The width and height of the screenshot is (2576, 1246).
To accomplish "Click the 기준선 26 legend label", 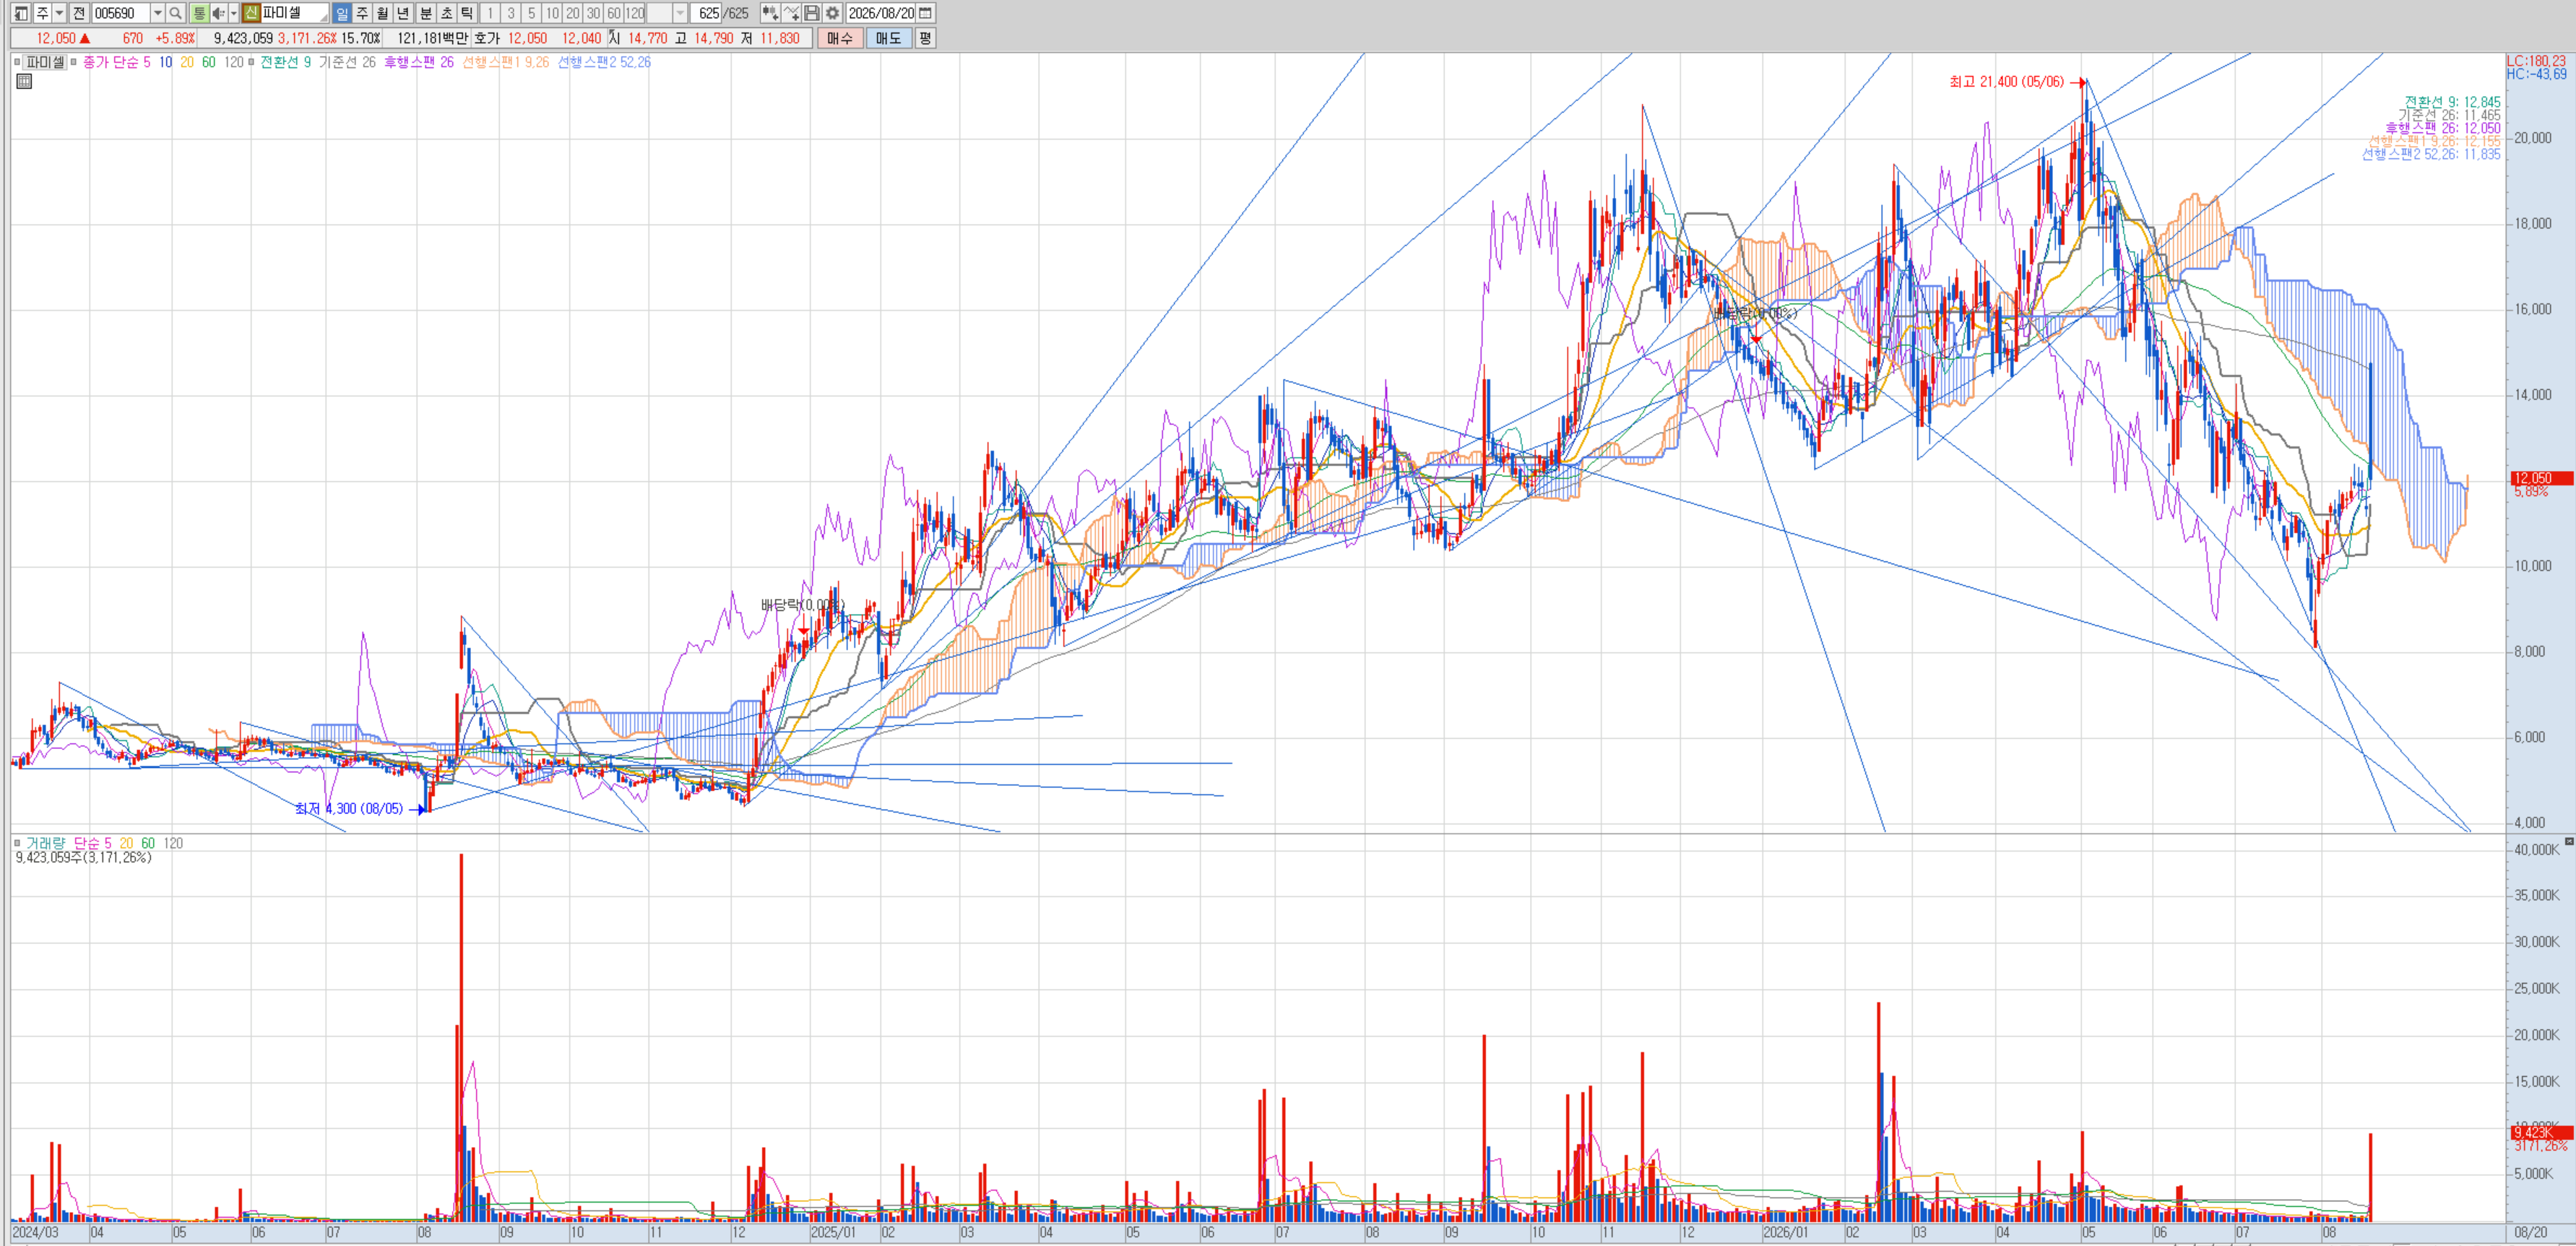I will coord(348,62).
